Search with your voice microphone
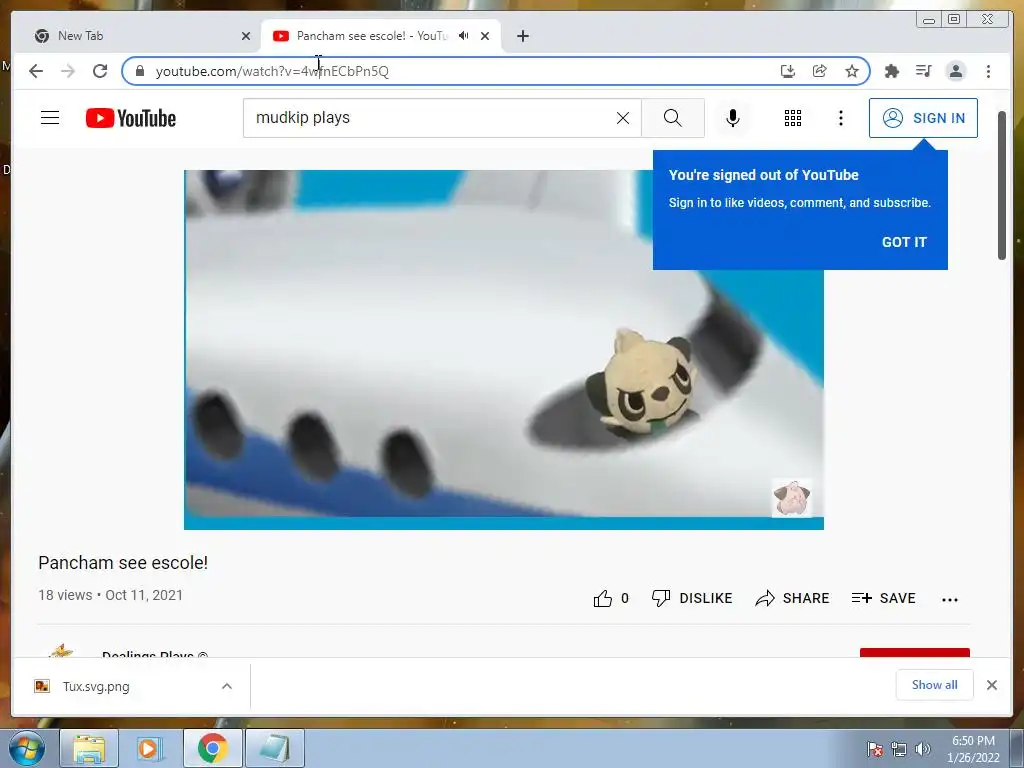Image resolution: width=1024 pixels, height=768 pixels. tap(733, 118)
